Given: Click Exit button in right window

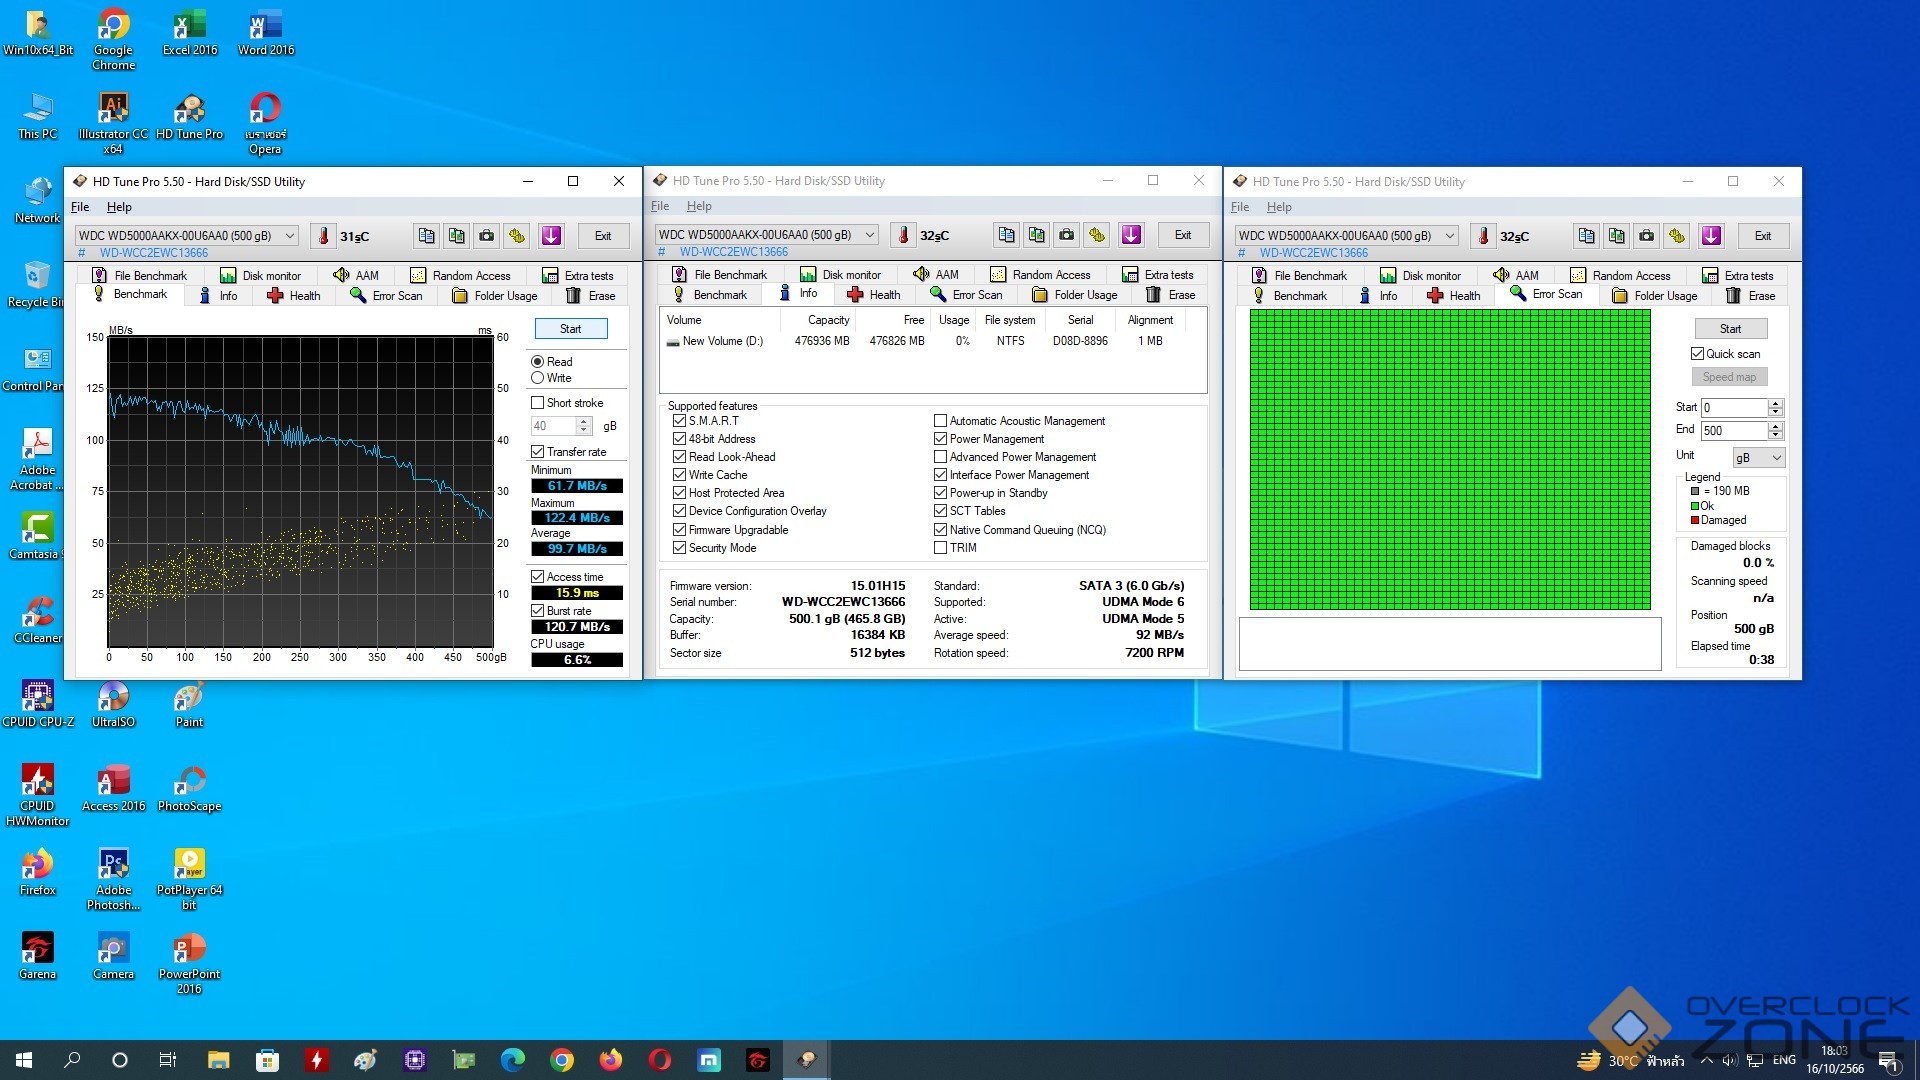Looking at the screenshot, I should pos(1762,236).
